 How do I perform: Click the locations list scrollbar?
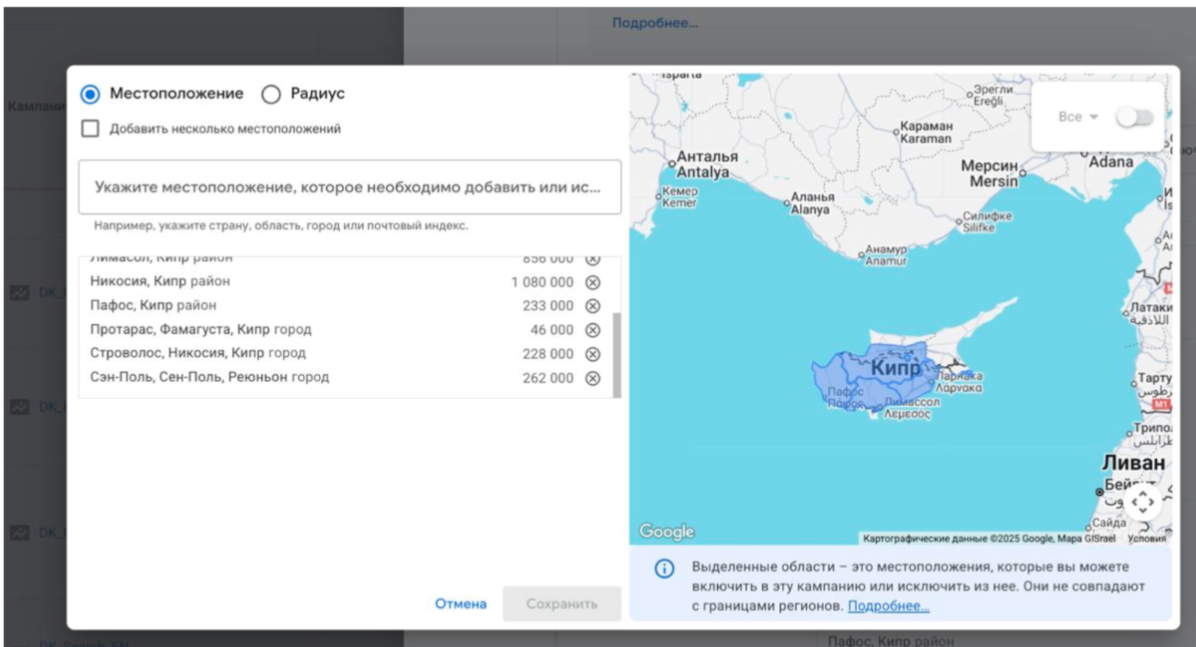pos(616,353)
